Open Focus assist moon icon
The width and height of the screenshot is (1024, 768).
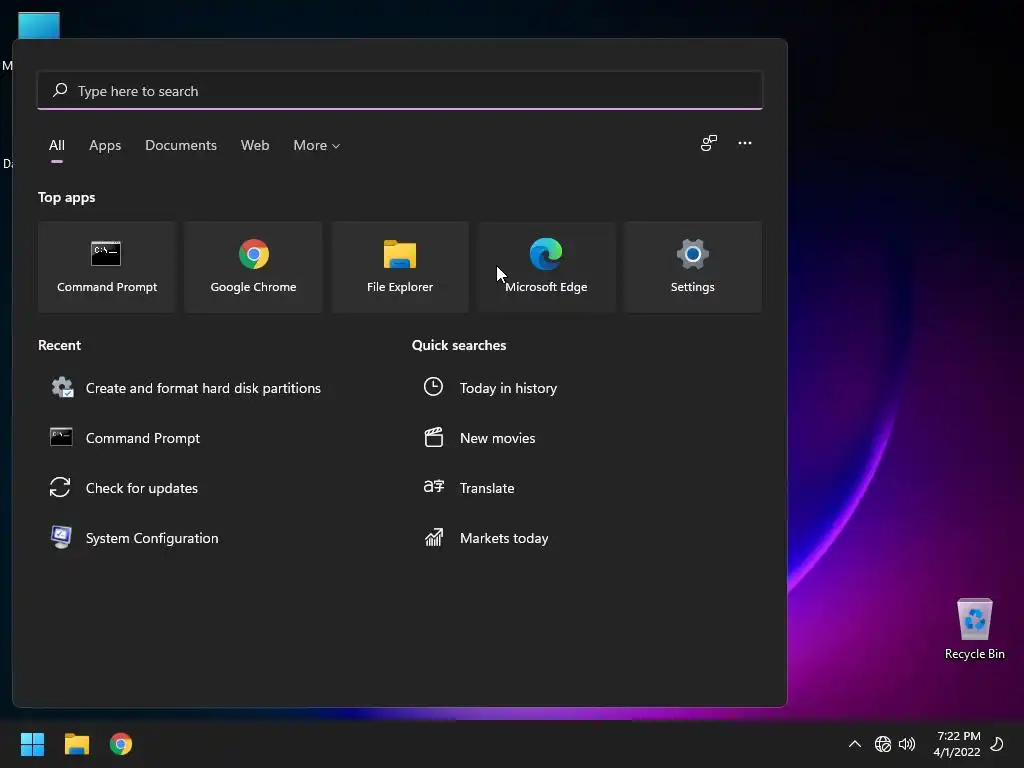997,744
